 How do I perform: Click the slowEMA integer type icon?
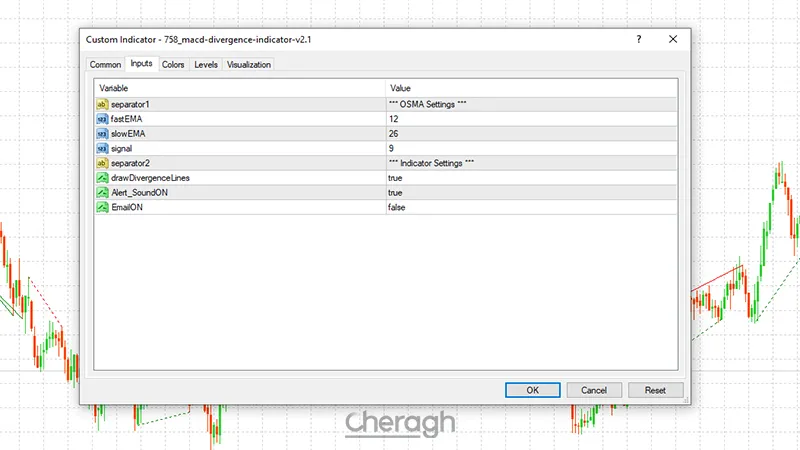(102, 133)
